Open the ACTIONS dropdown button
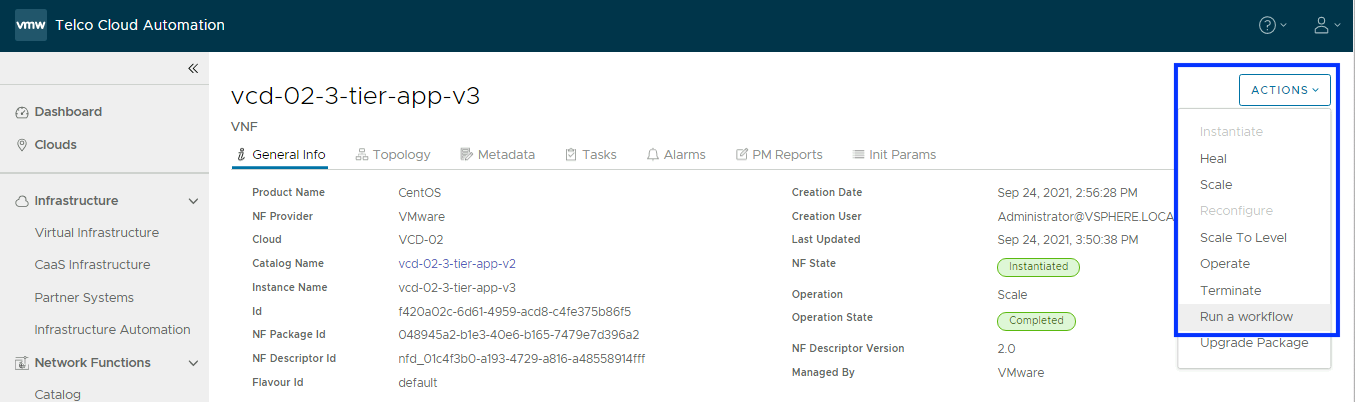 [x=1284, y=90]
